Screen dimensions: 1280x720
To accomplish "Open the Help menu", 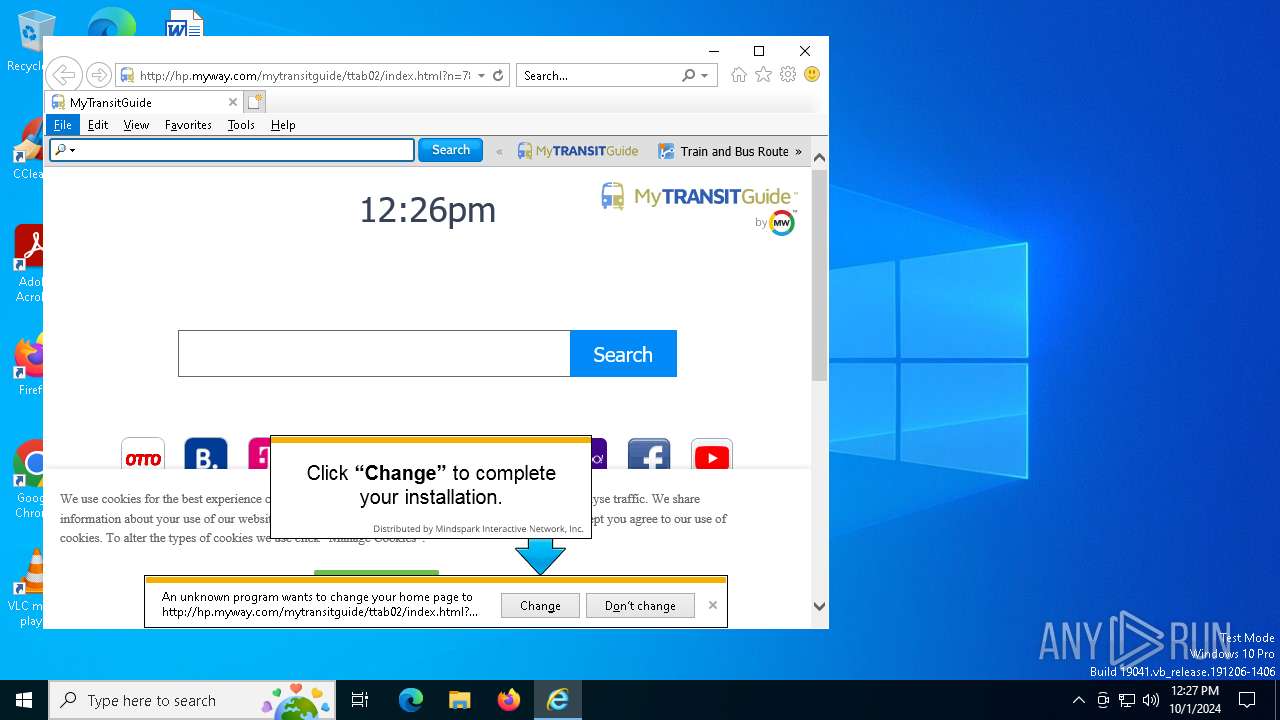I will (x=283, y=125).
